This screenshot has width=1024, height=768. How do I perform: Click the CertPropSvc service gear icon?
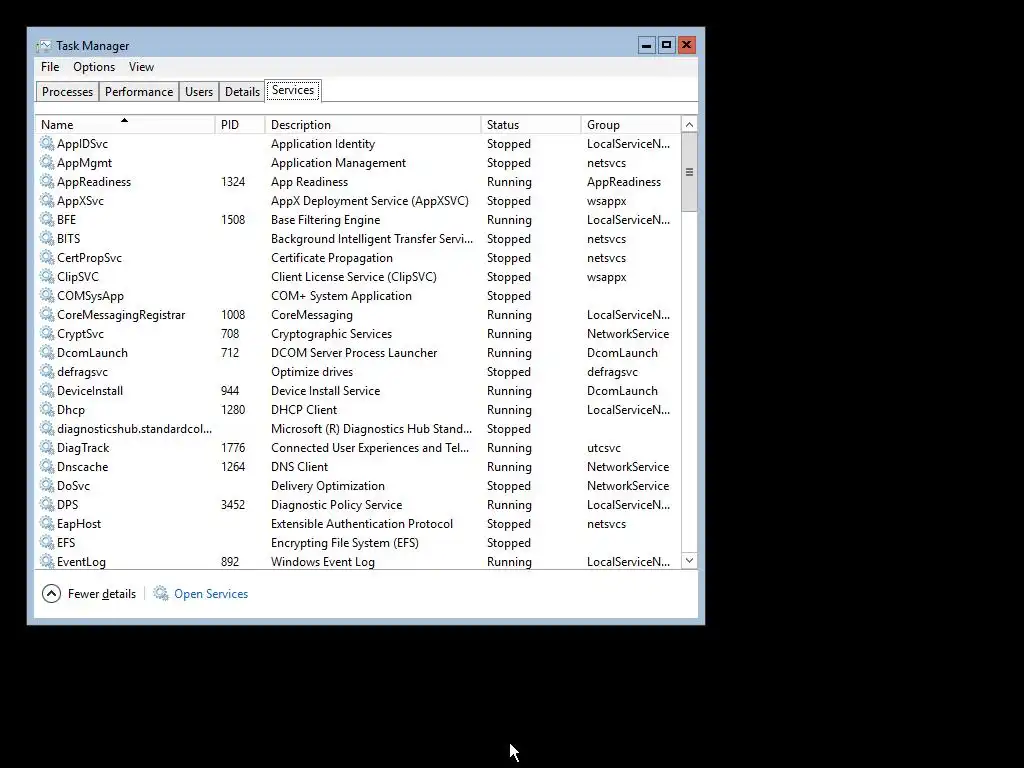point(47,257)
